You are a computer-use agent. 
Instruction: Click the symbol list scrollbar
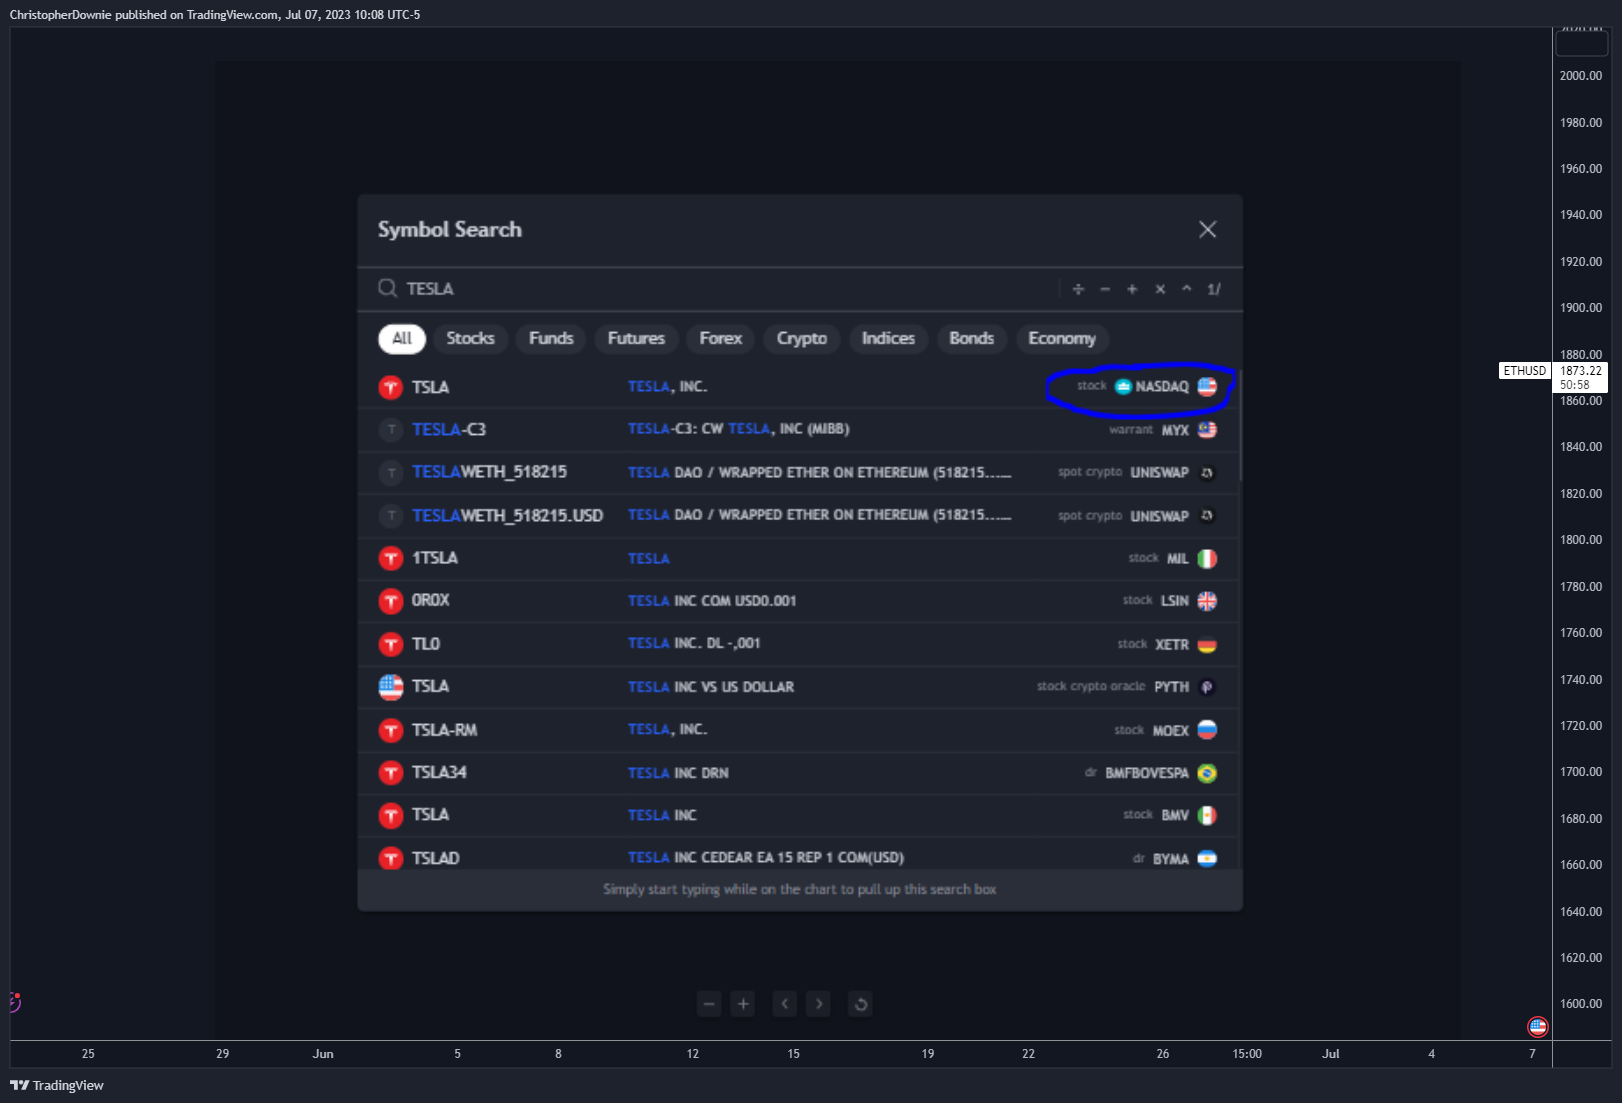pos(1240,424)
